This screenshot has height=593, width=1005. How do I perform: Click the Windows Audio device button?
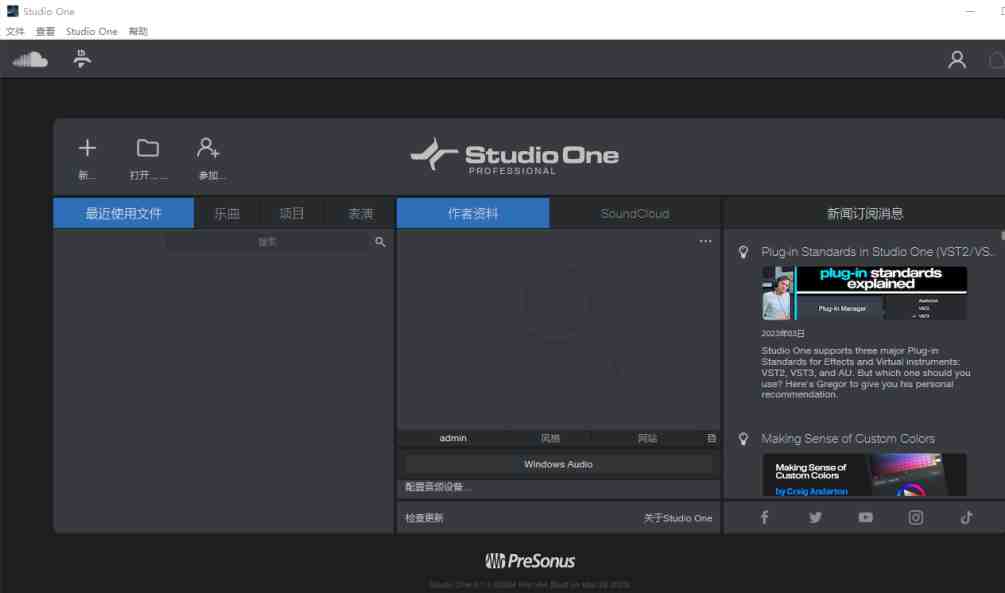(x=558, y=464)
